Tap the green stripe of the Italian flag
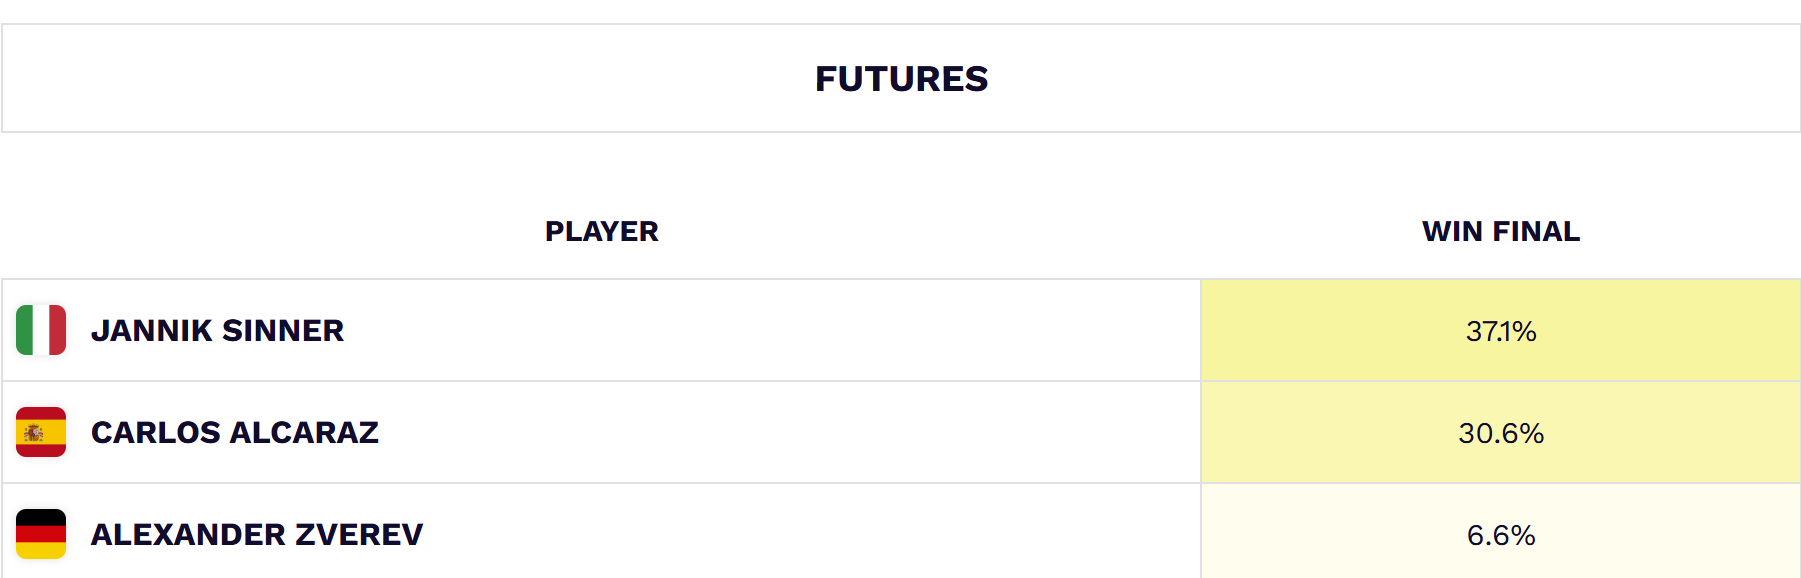Viewport: 1801px width, 578px height. tap(24, 330)
